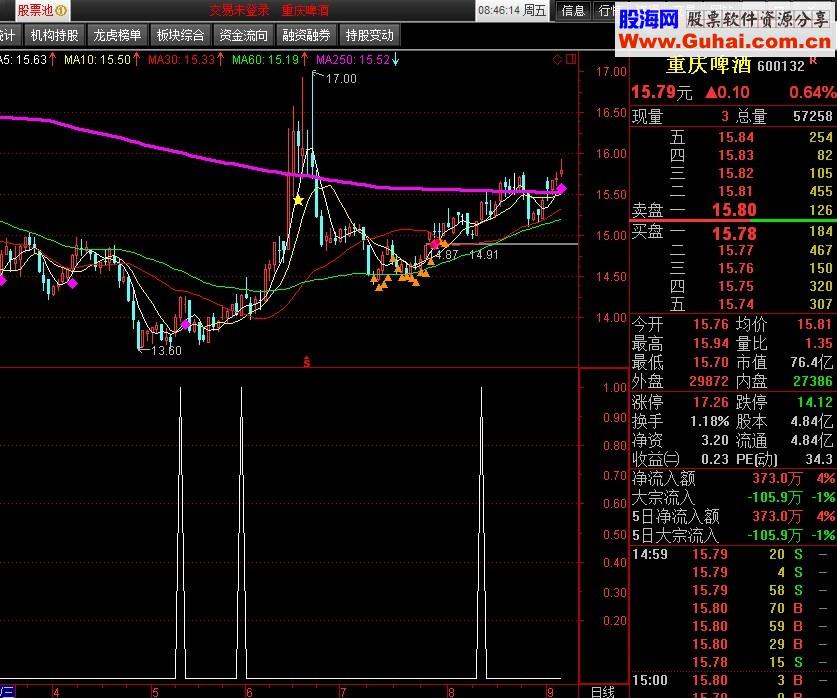Click the current price 15.79元
The width and height of the screenshot is (837, 698).
[662, 92]
